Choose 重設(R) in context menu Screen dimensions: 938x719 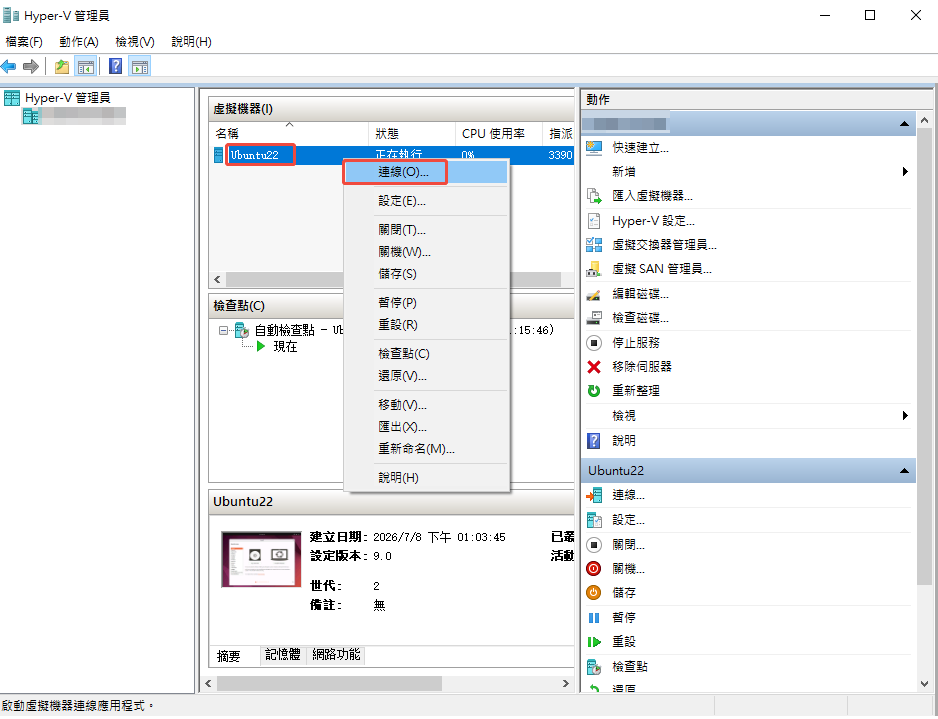pos(426,325)
